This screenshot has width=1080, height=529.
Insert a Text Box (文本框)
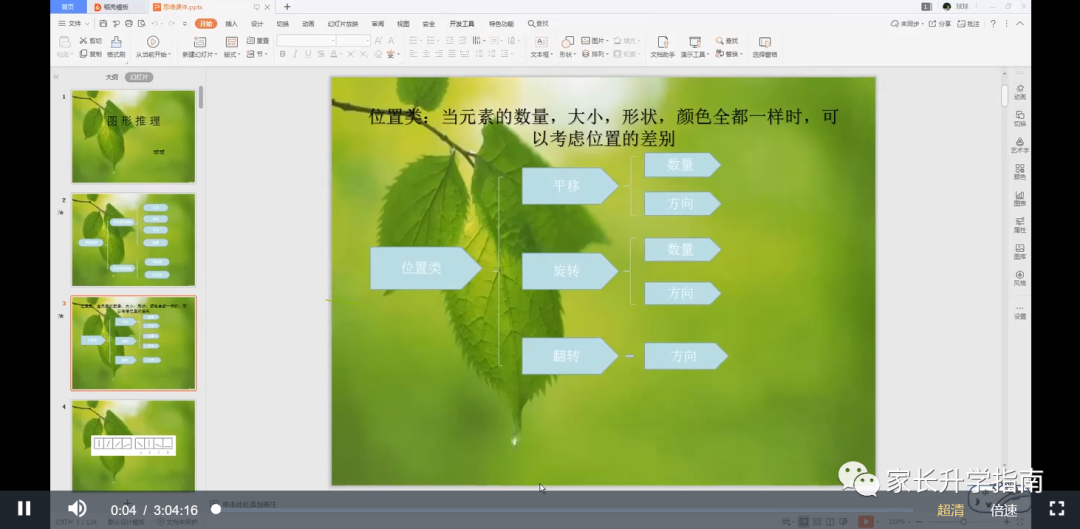pyautogui.click(x=541, y=47)
